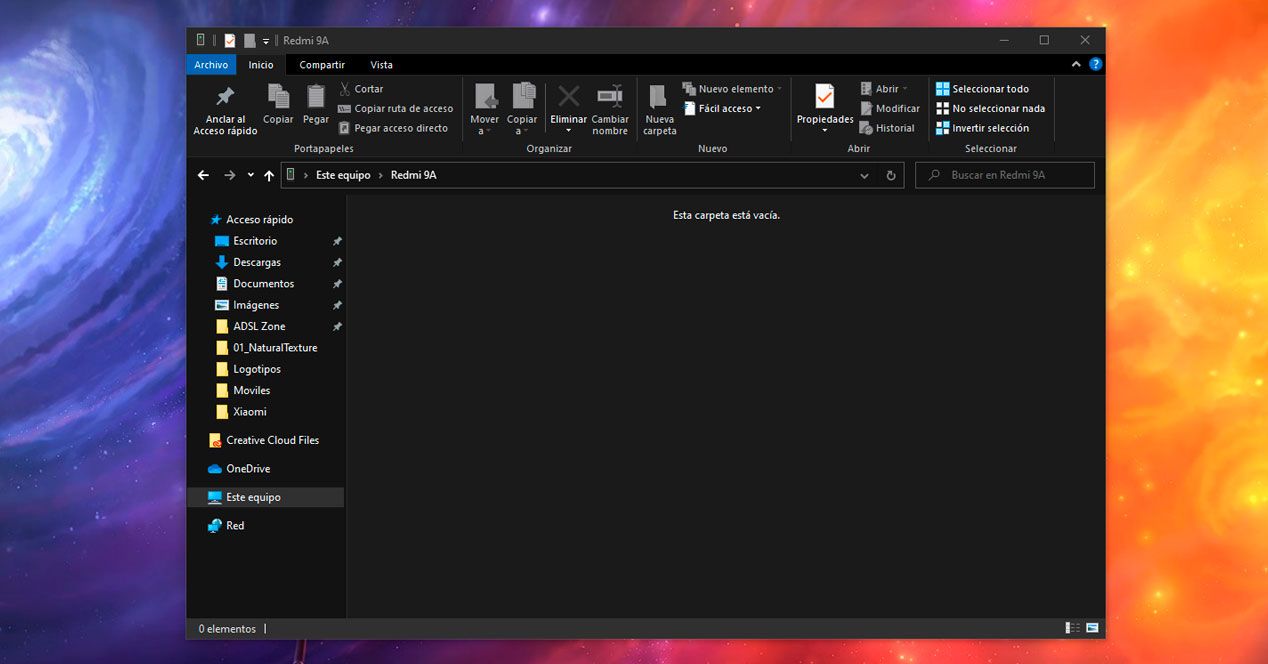Go up one folder level
1268x664 pixels.
tap(269, 175)
